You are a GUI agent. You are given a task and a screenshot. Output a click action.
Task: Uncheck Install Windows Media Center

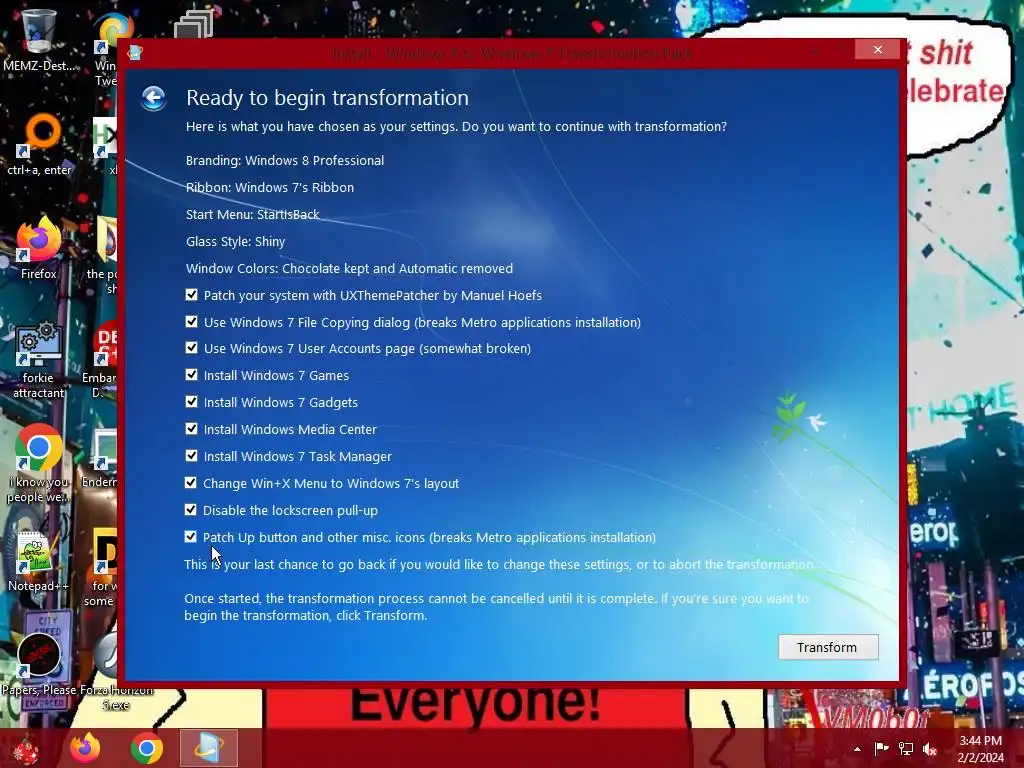tap(191, 428)
